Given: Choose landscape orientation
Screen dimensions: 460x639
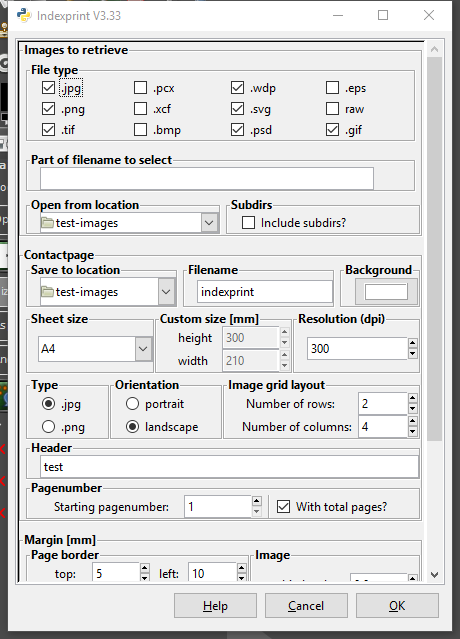Looking at the screenshot, I should tap(132, 427).
